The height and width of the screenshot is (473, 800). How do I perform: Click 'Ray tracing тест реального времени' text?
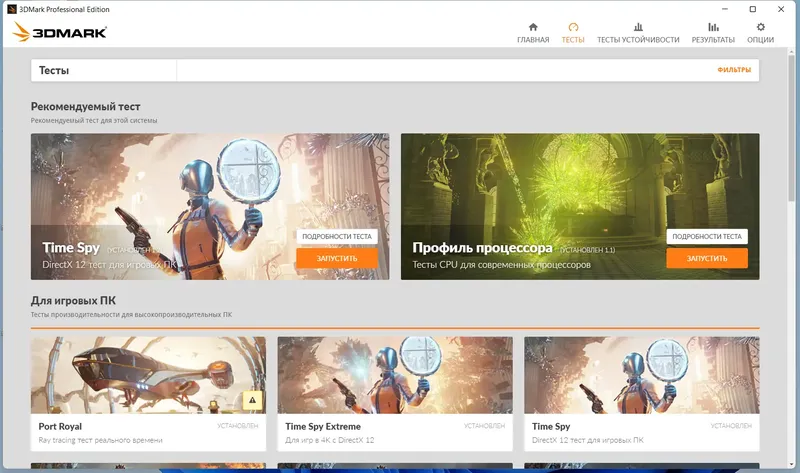101,440
